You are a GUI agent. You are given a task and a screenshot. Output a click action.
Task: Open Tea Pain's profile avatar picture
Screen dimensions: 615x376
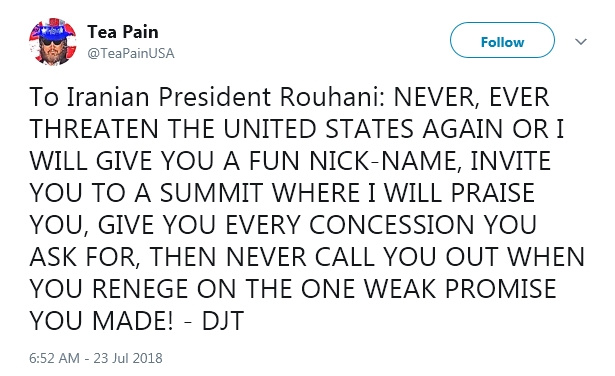[53, 42]
